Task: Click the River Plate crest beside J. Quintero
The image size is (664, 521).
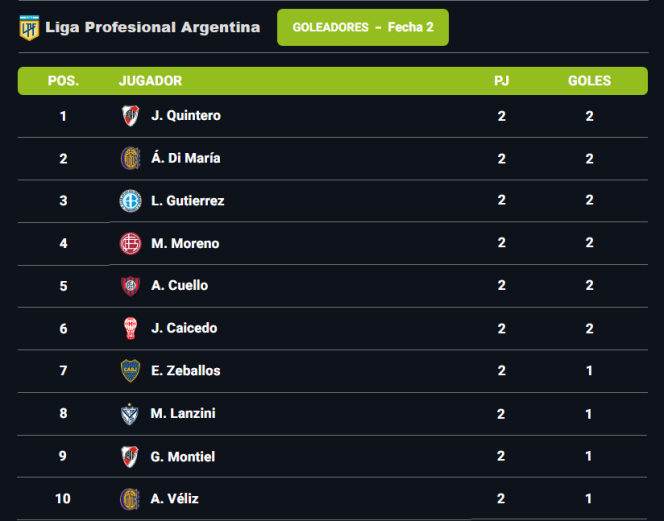Action: coord(130,116)
